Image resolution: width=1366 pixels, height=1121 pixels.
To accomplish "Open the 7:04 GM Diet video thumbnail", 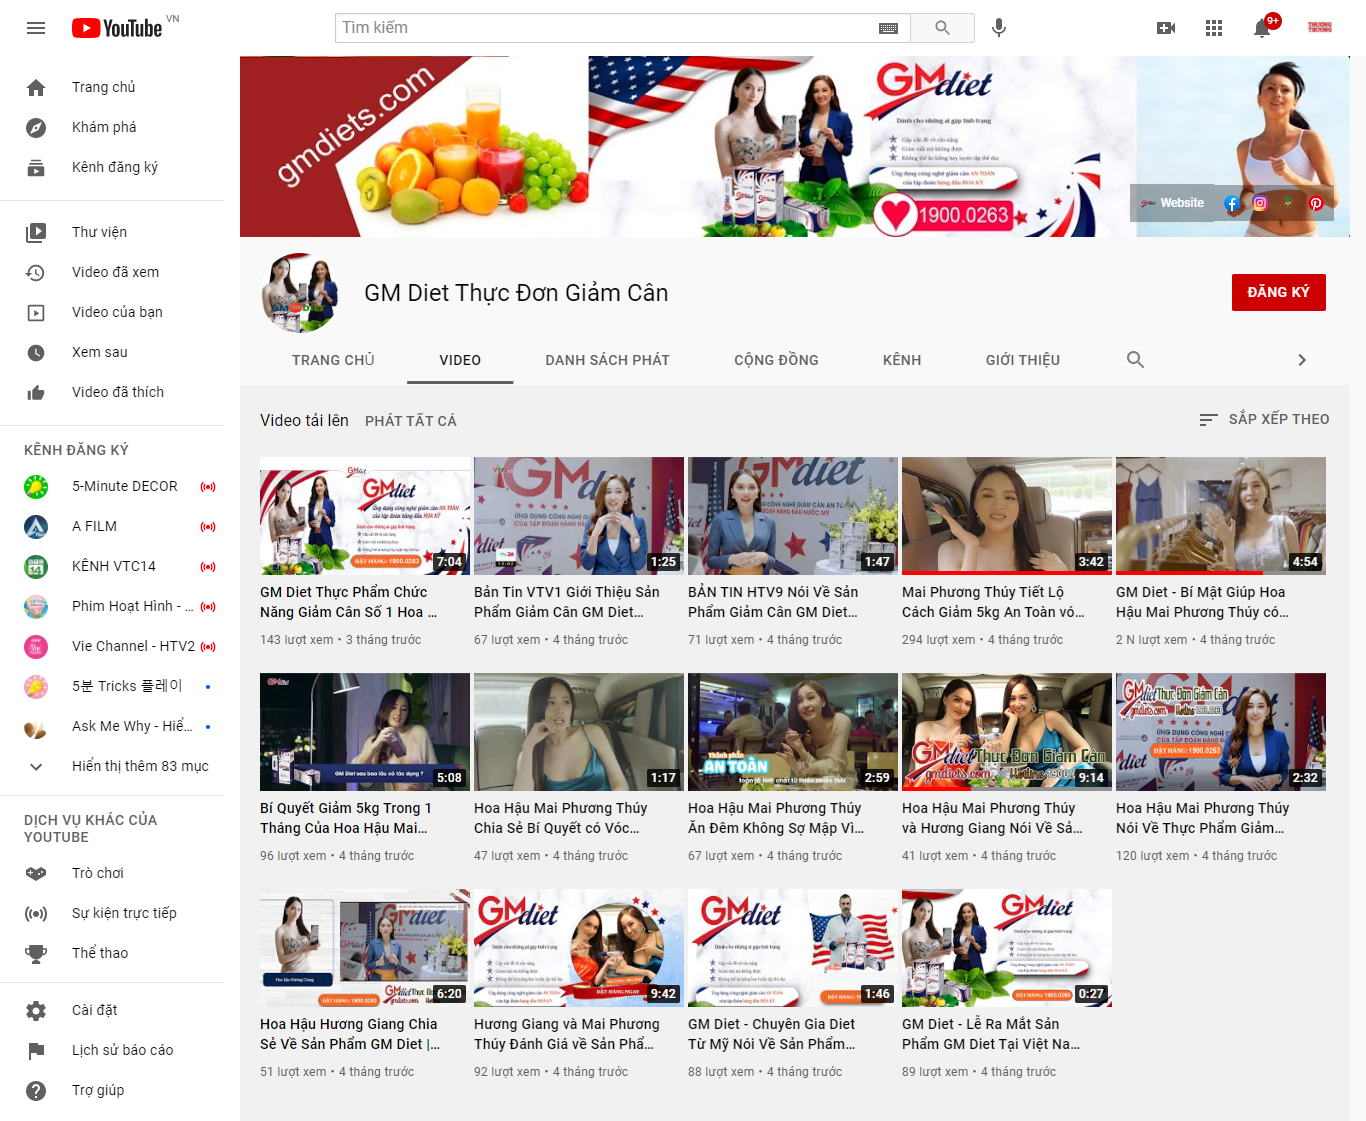I will coord(364,516).
